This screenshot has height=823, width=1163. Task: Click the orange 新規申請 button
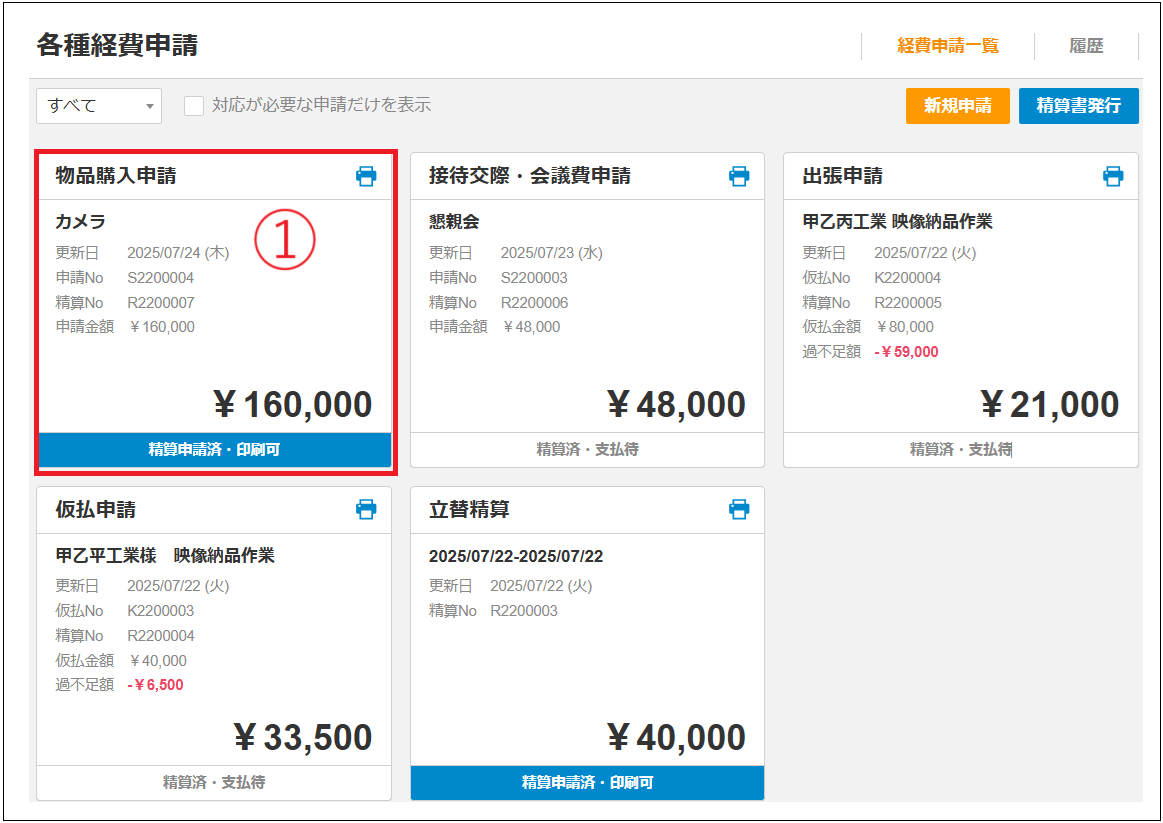pyautogui.click(x=957, y=106)
